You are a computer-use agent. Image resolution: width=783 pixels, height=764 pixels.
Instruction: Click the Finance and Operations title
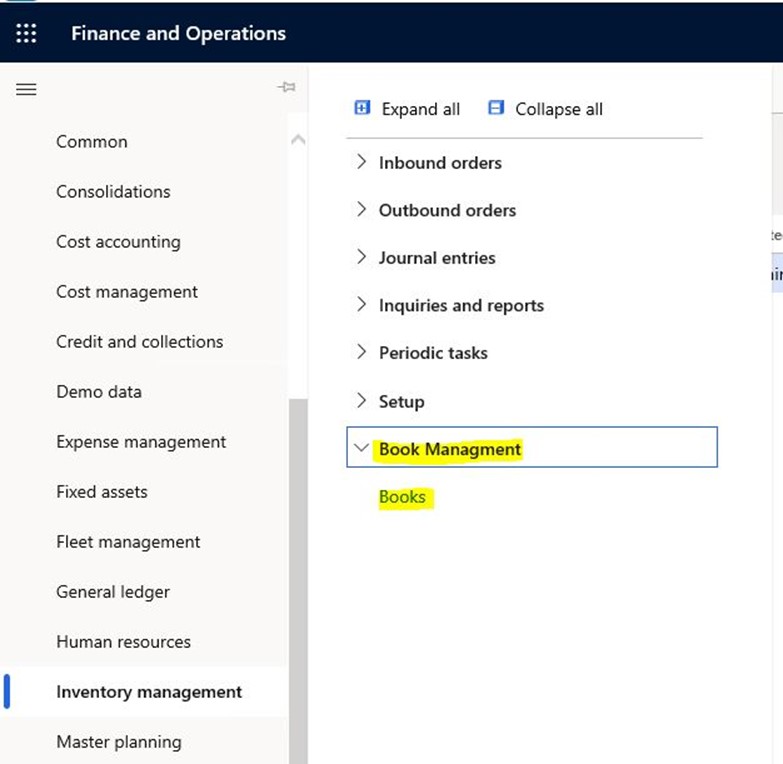pyautogui.click(x=178, y=33)
